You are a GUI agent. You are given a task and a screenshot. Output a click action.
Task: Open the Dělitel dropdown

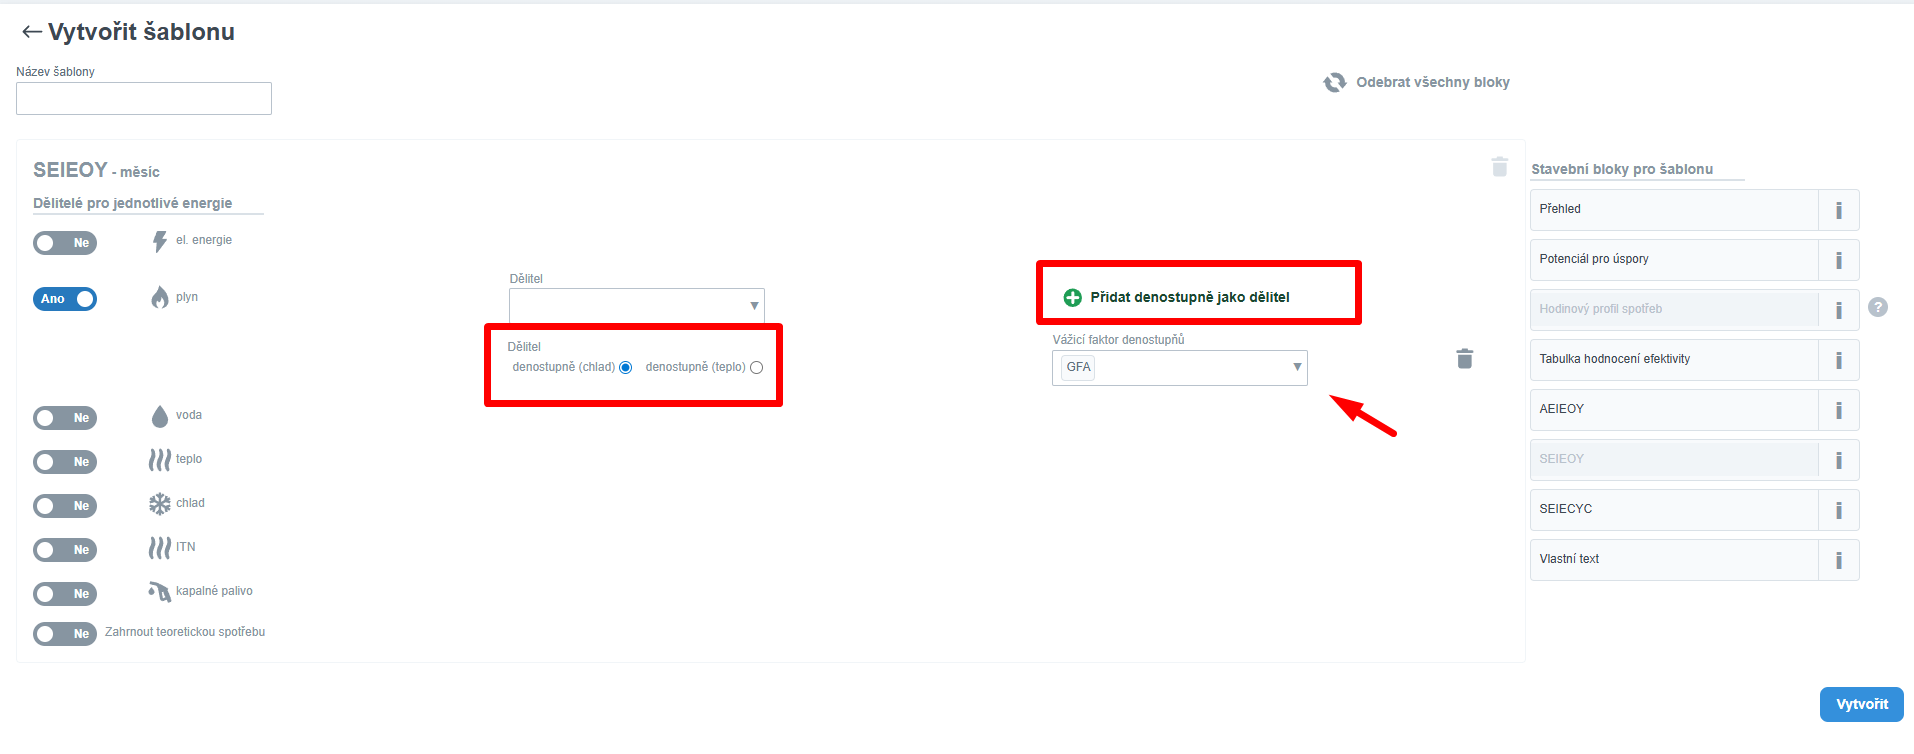coord(636,306)
